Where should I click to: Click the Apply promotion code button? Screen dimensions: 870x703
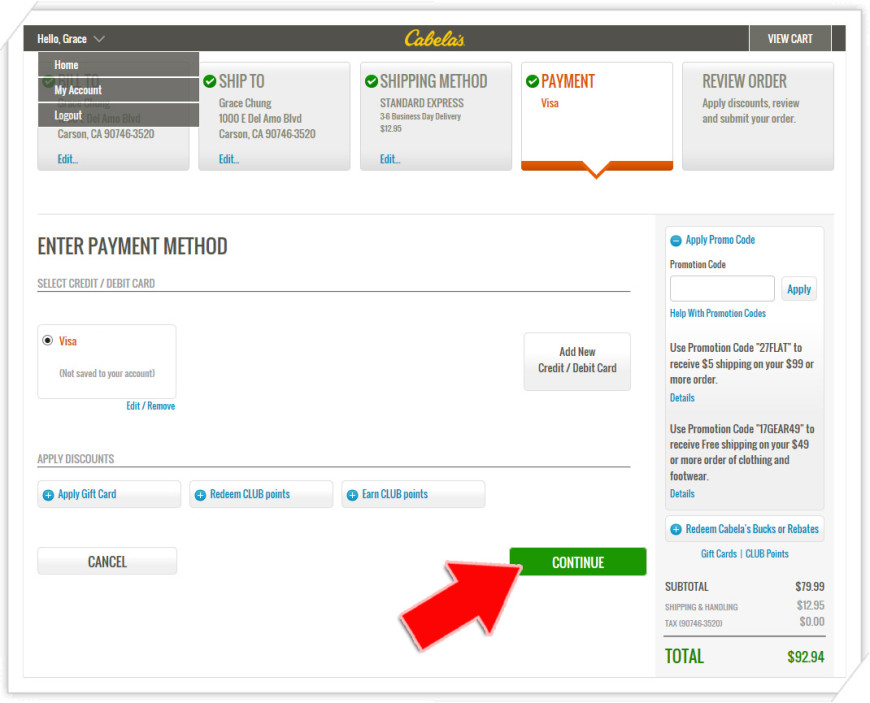799,289
